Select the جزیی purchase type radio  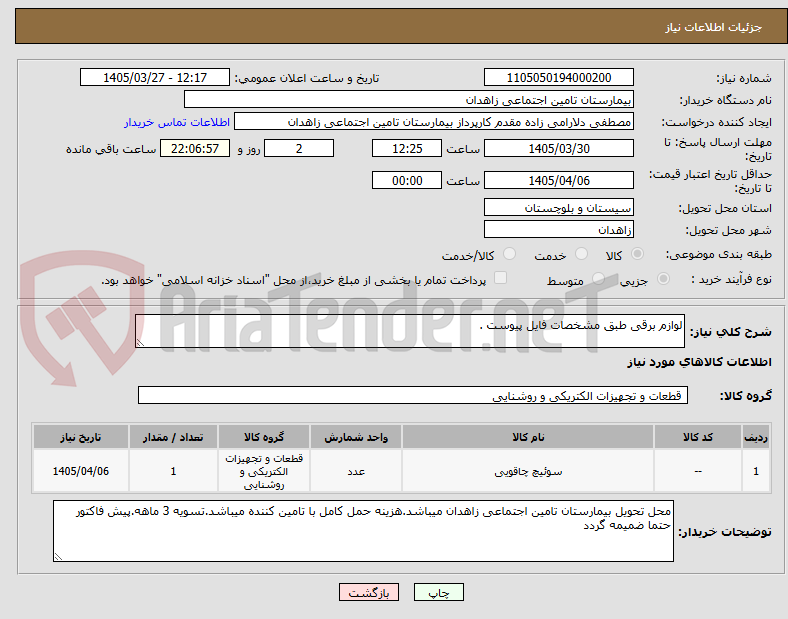click(x=663, y=279)
